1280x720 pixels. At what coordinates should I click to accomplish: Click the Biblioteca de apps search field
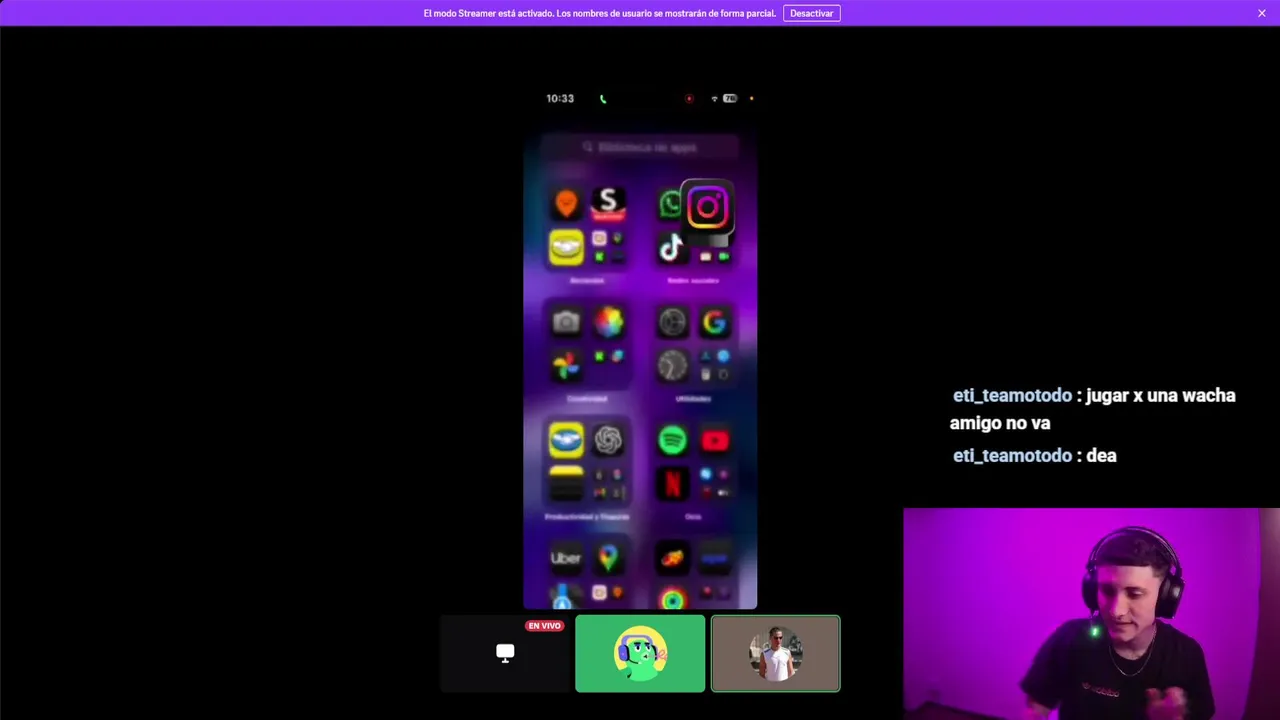(640, 147)
